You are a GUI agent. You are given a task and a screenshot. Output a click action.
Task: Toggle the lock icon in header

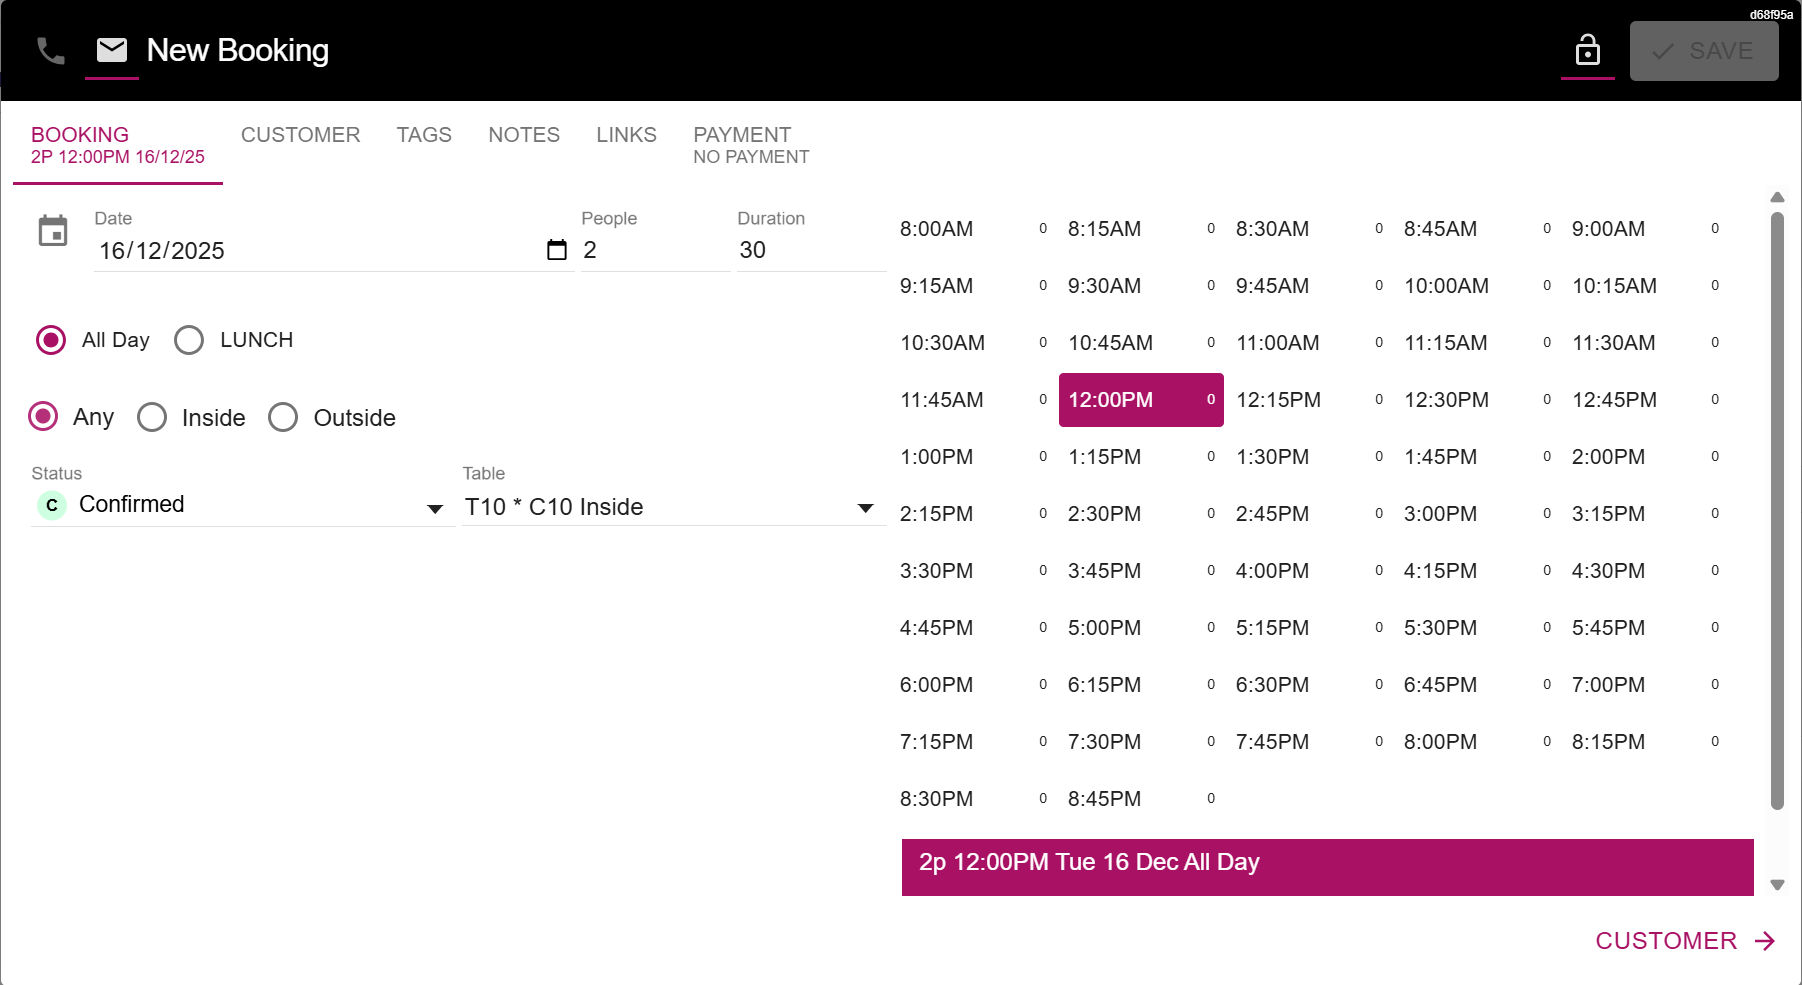(1587, 50)
